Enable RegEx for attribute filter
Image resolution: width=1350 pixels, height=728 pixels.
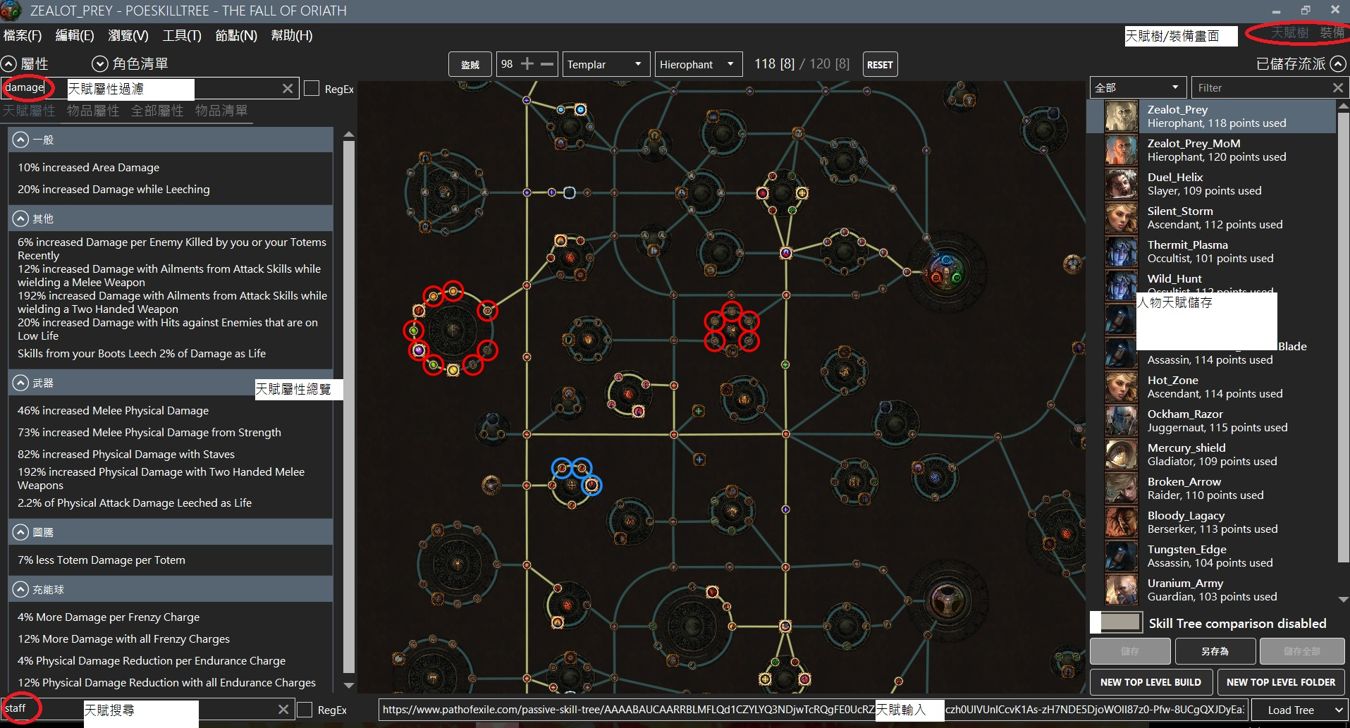(312, 89)
